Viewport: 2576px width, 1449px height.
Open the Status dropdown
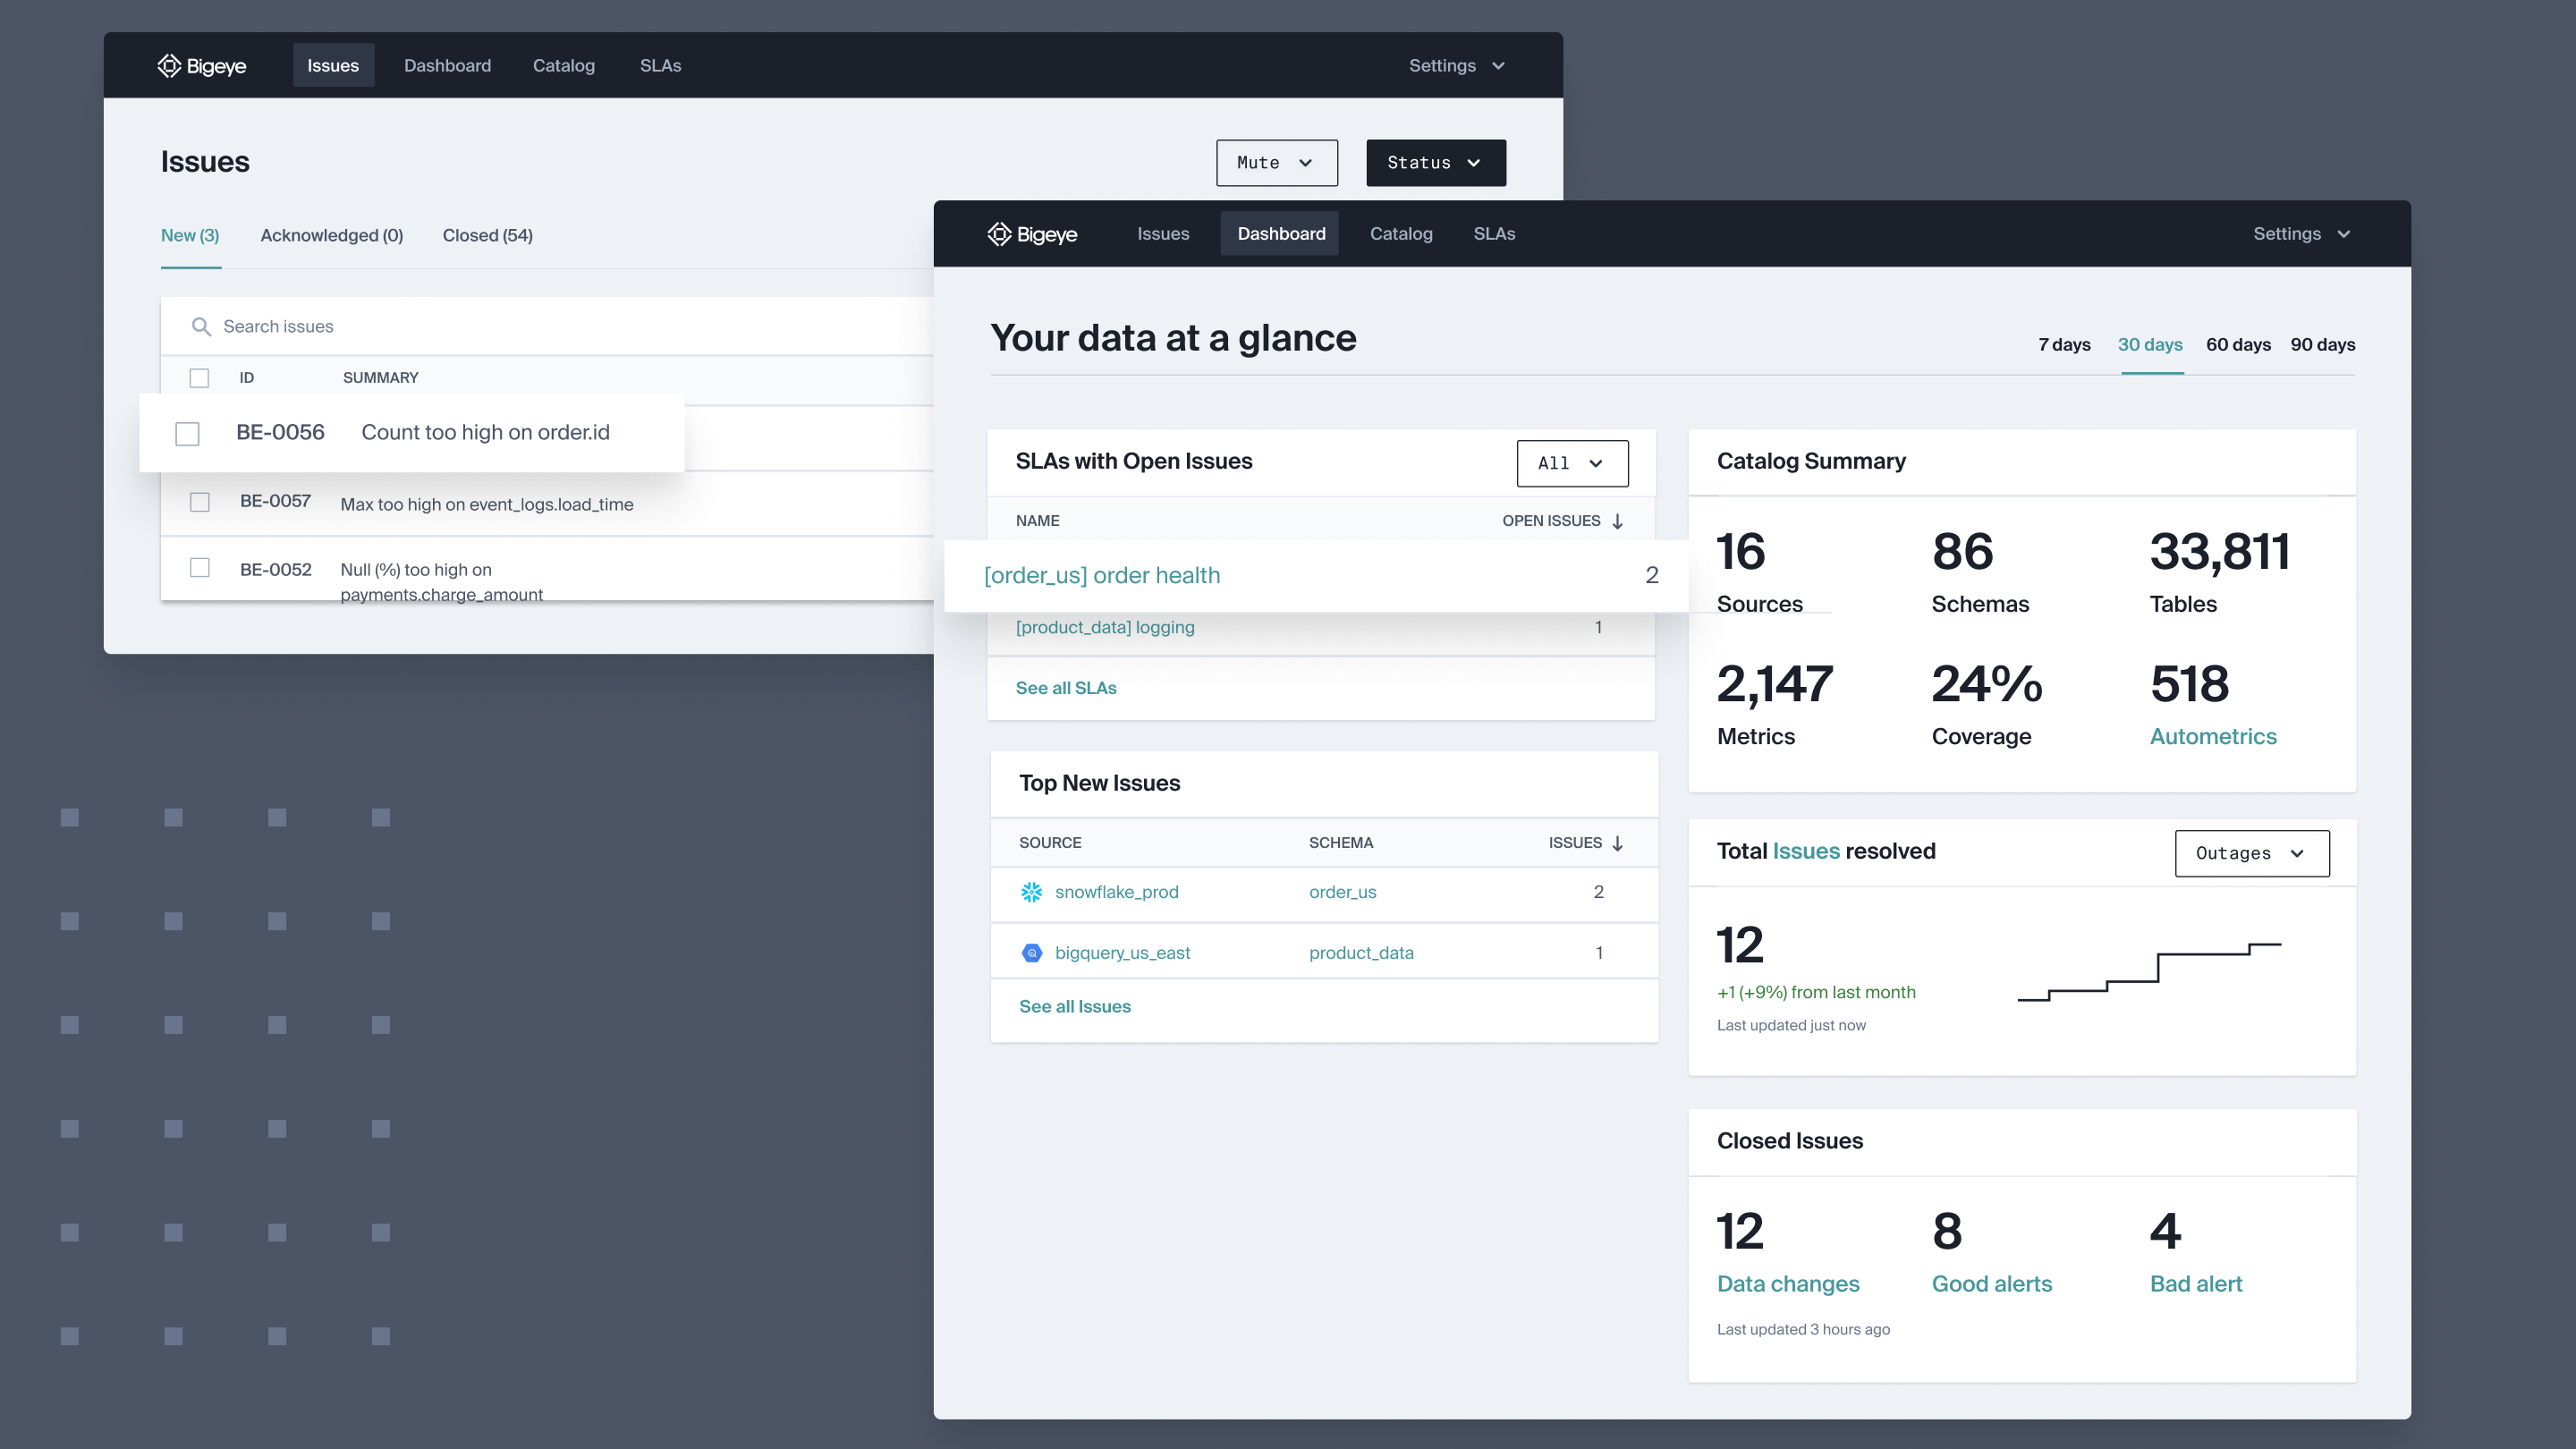coord(1435,162)
